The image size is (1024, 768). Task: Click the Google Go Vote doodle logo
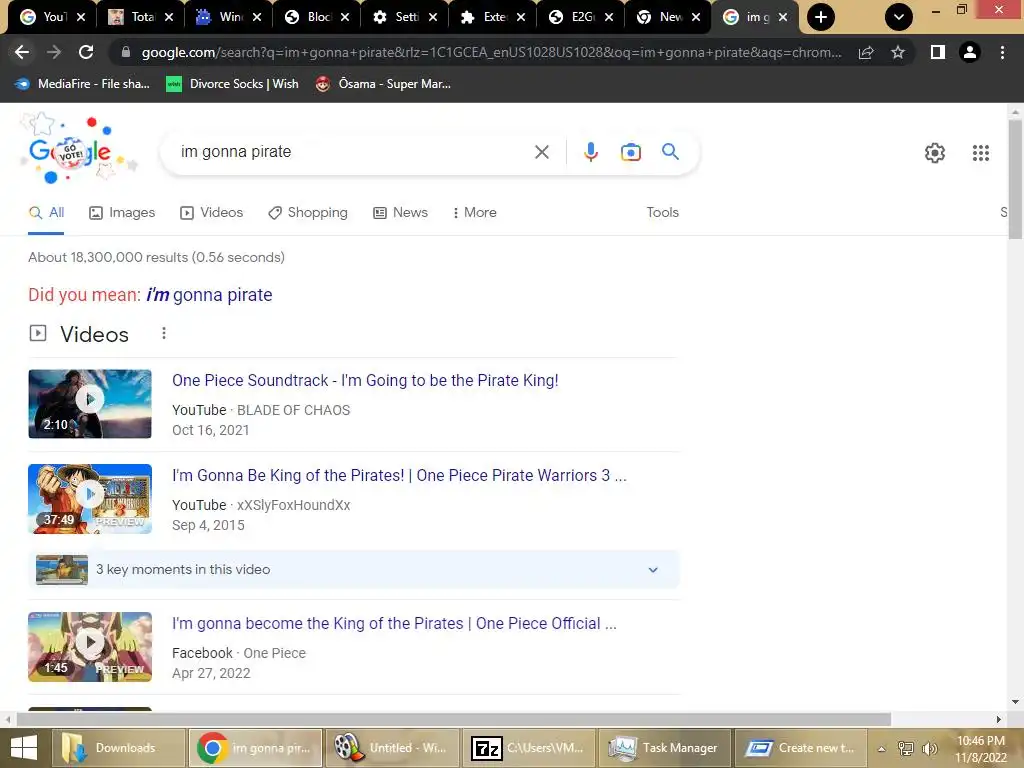[x=77, y=150]
